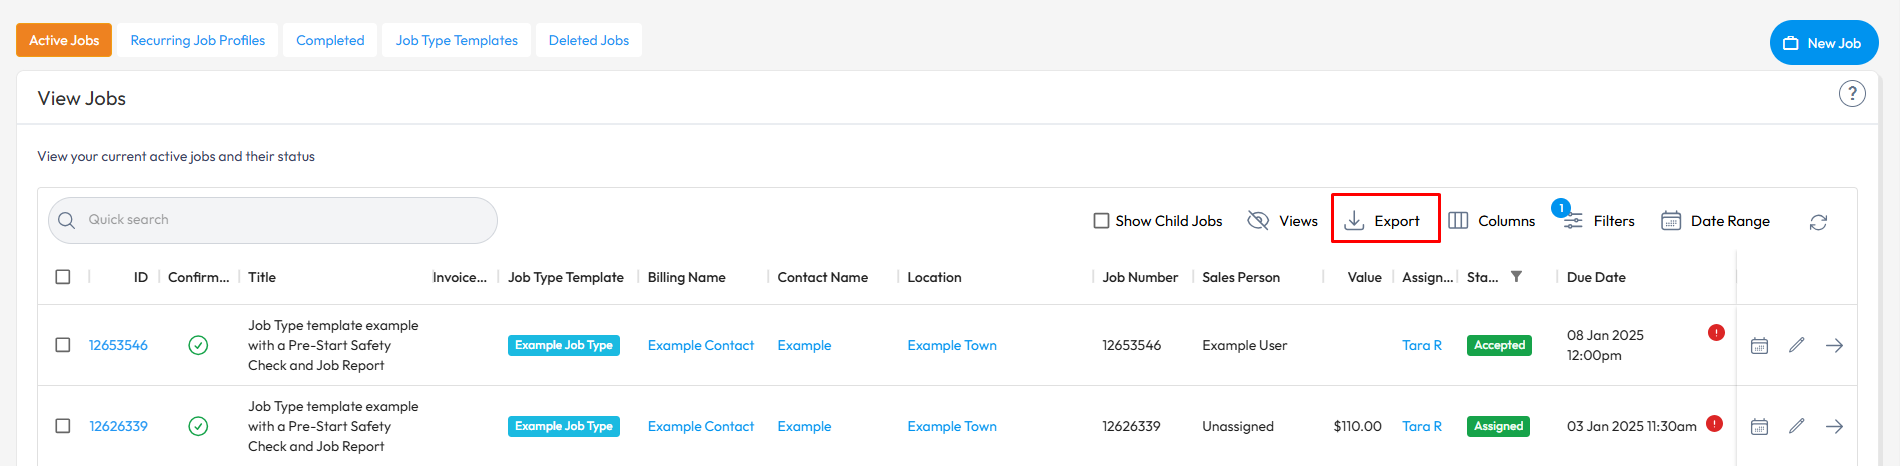1900x466 pixels.
Task: Open the Filters panel
Action: pos(1599,221)
